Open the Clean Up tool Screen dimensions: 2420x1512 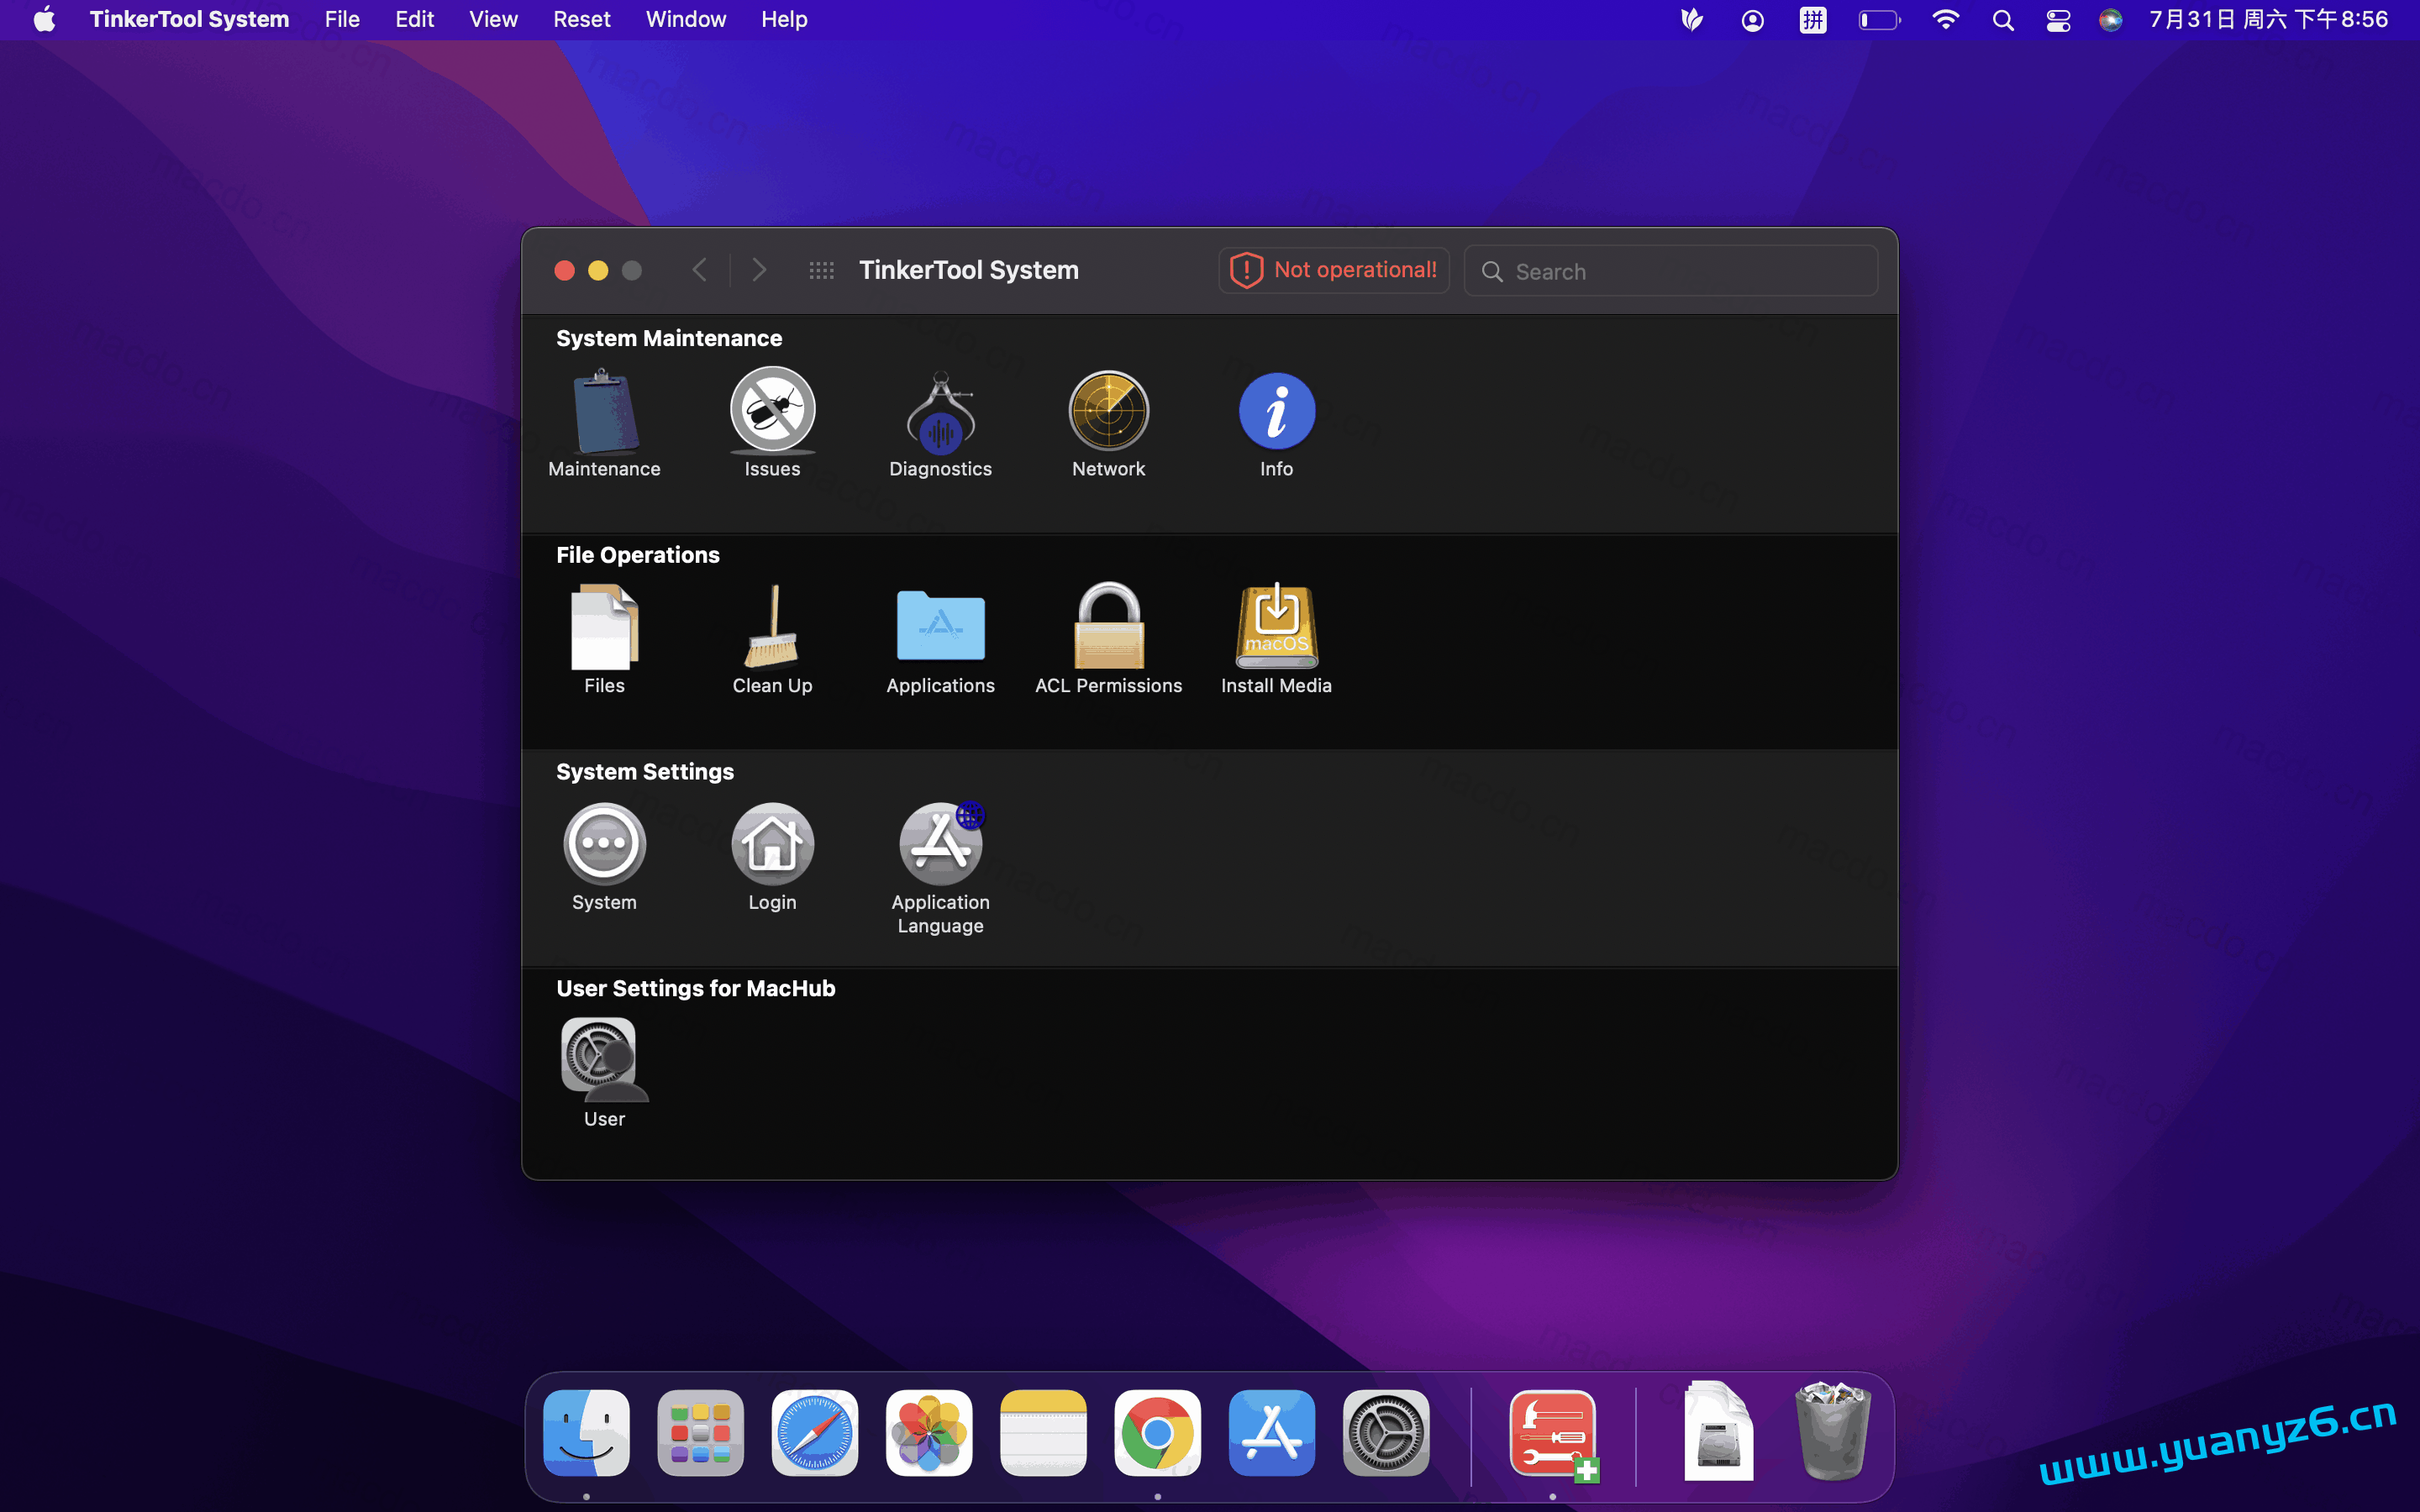point(772,630)
